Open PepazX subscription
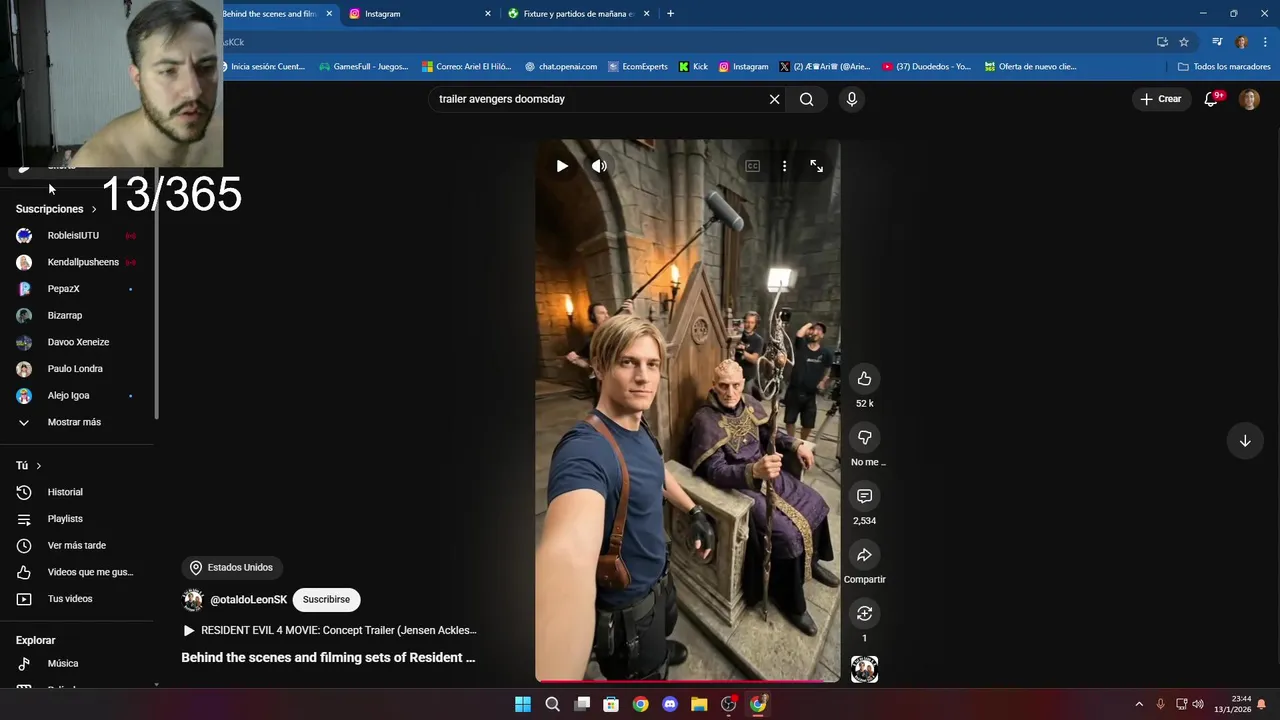The image size is (1280, 720). [77, 289]
